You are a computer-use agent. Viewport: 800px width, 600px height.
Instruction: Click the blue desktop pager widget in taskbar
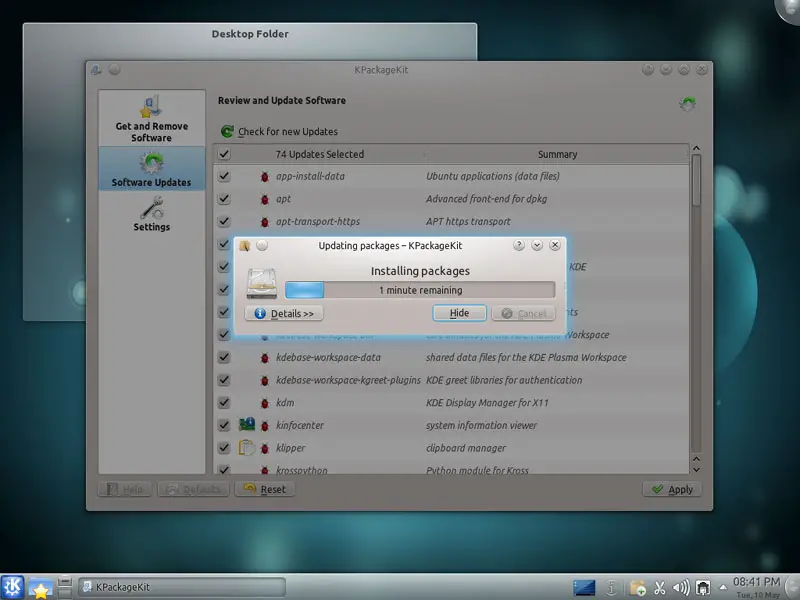pyautogui.click(x=584, y=588)
